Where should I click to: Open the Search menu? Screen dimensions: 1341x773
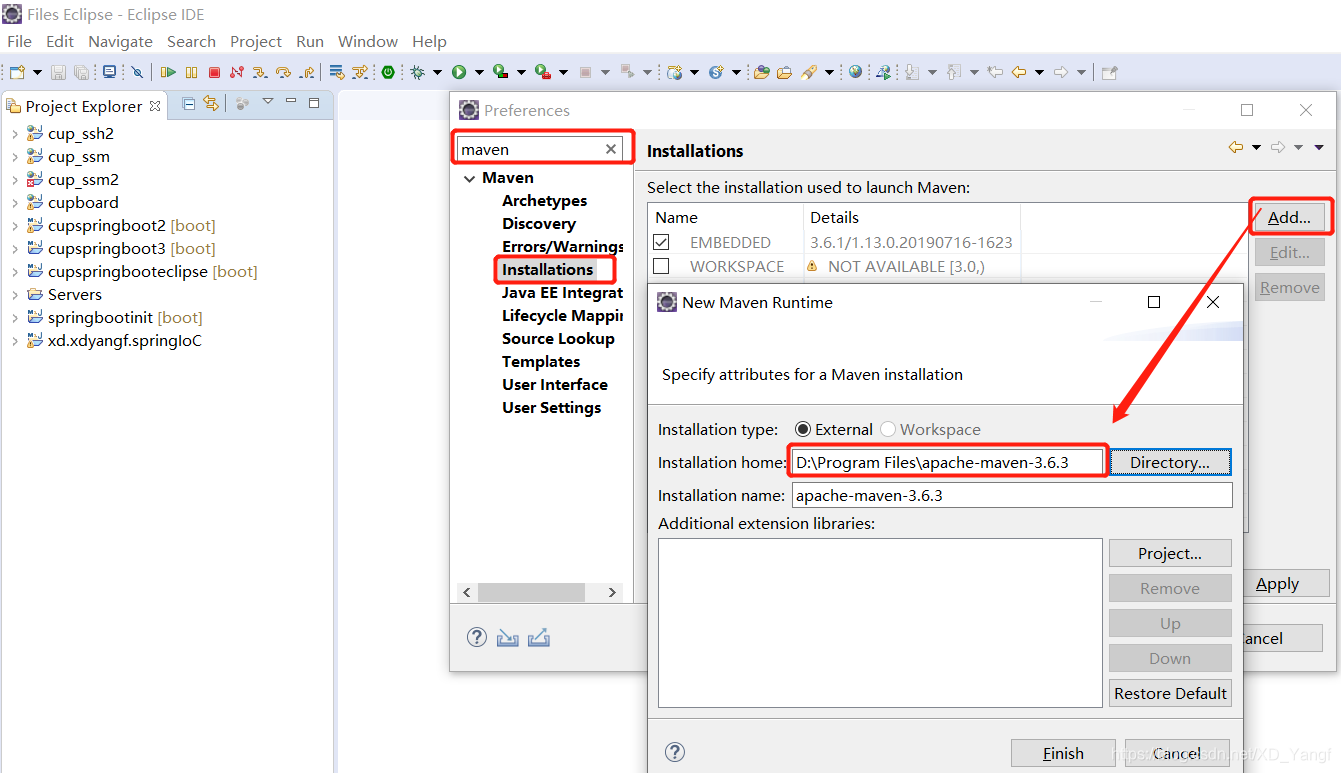tap(191, 41)
